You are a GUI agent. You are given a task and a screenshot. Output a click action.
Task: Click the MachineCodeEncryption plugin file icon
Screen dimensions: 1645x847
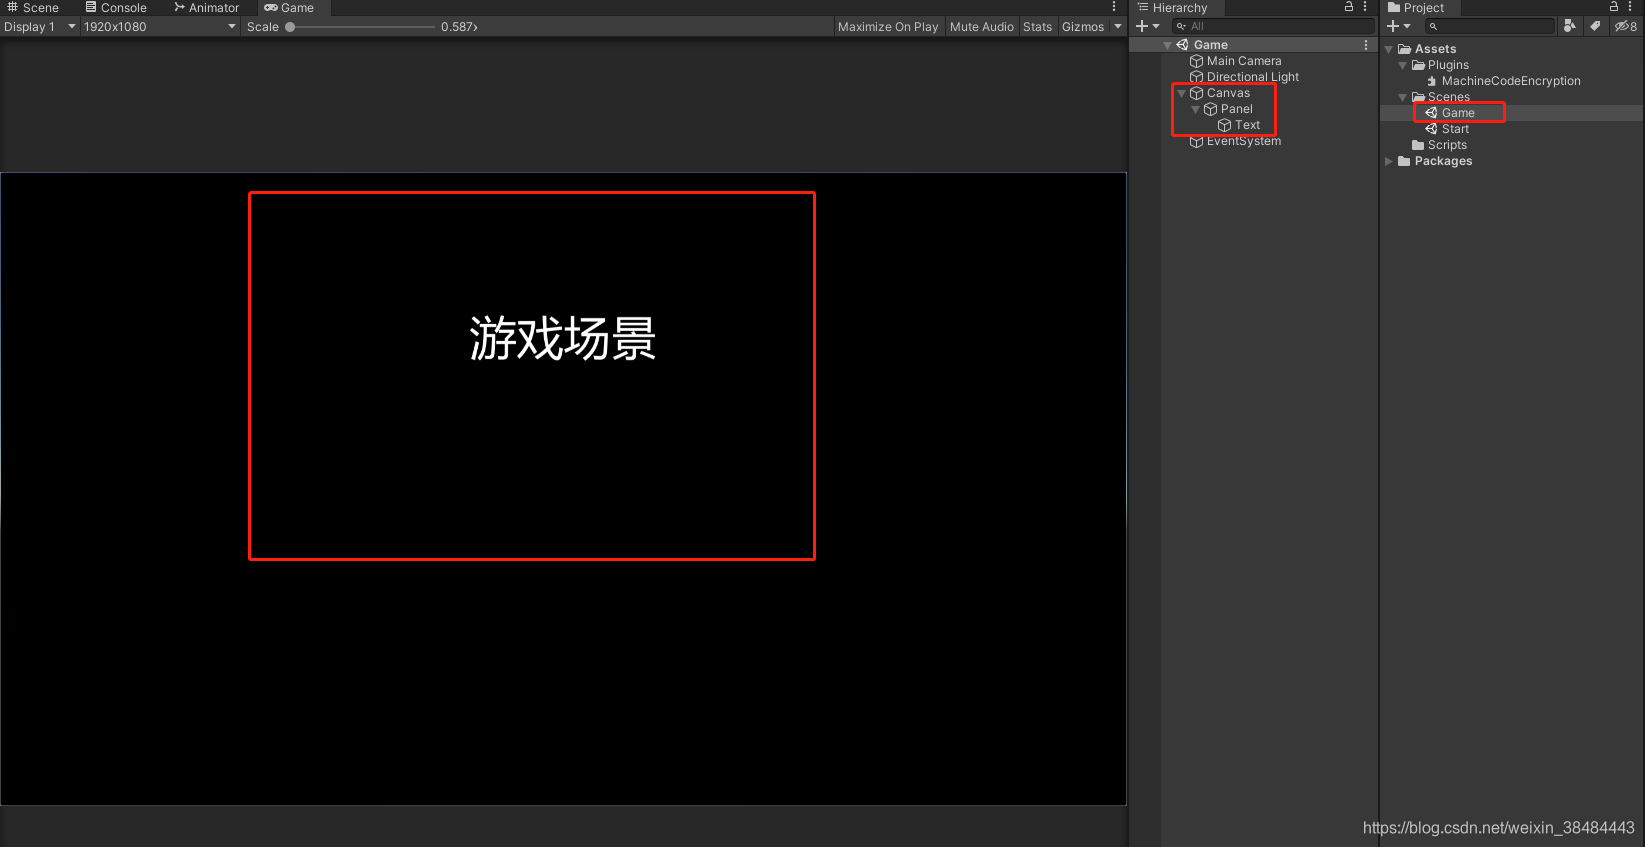(x=1432, y=81)
